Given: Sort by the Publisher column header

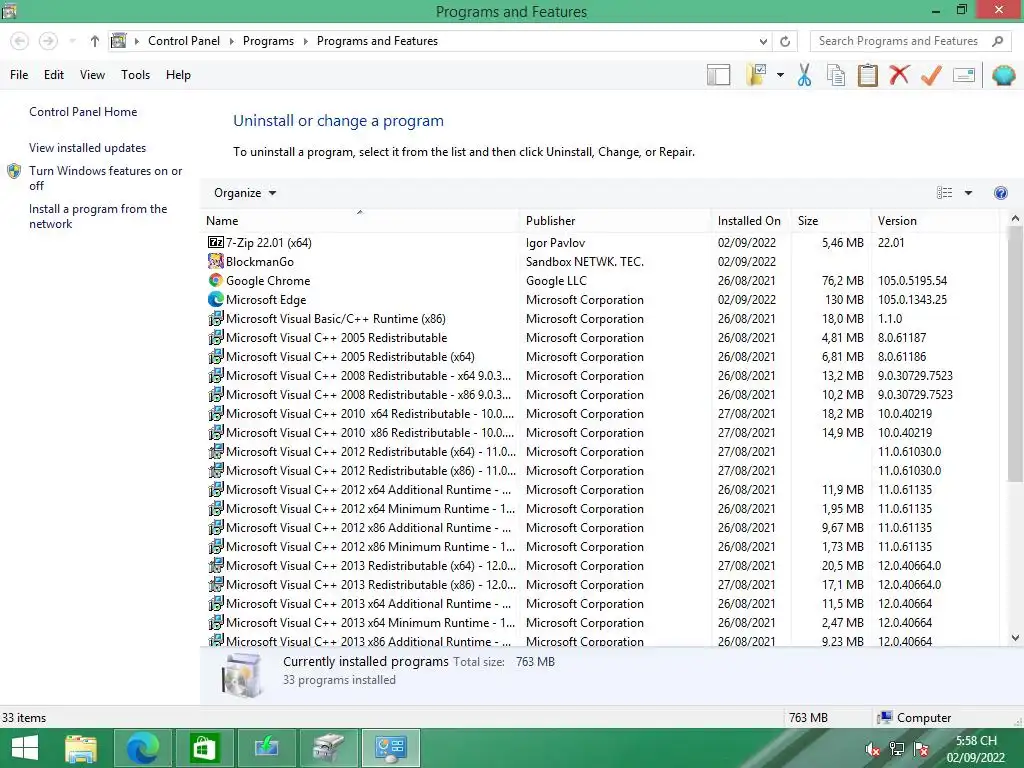Looking at the screenshot, I should click(x=615, y=221).
